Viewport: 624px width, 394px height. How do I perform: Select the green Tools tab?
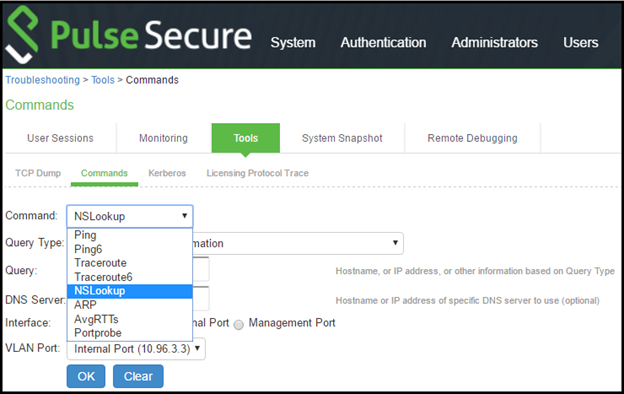(246, 138)
